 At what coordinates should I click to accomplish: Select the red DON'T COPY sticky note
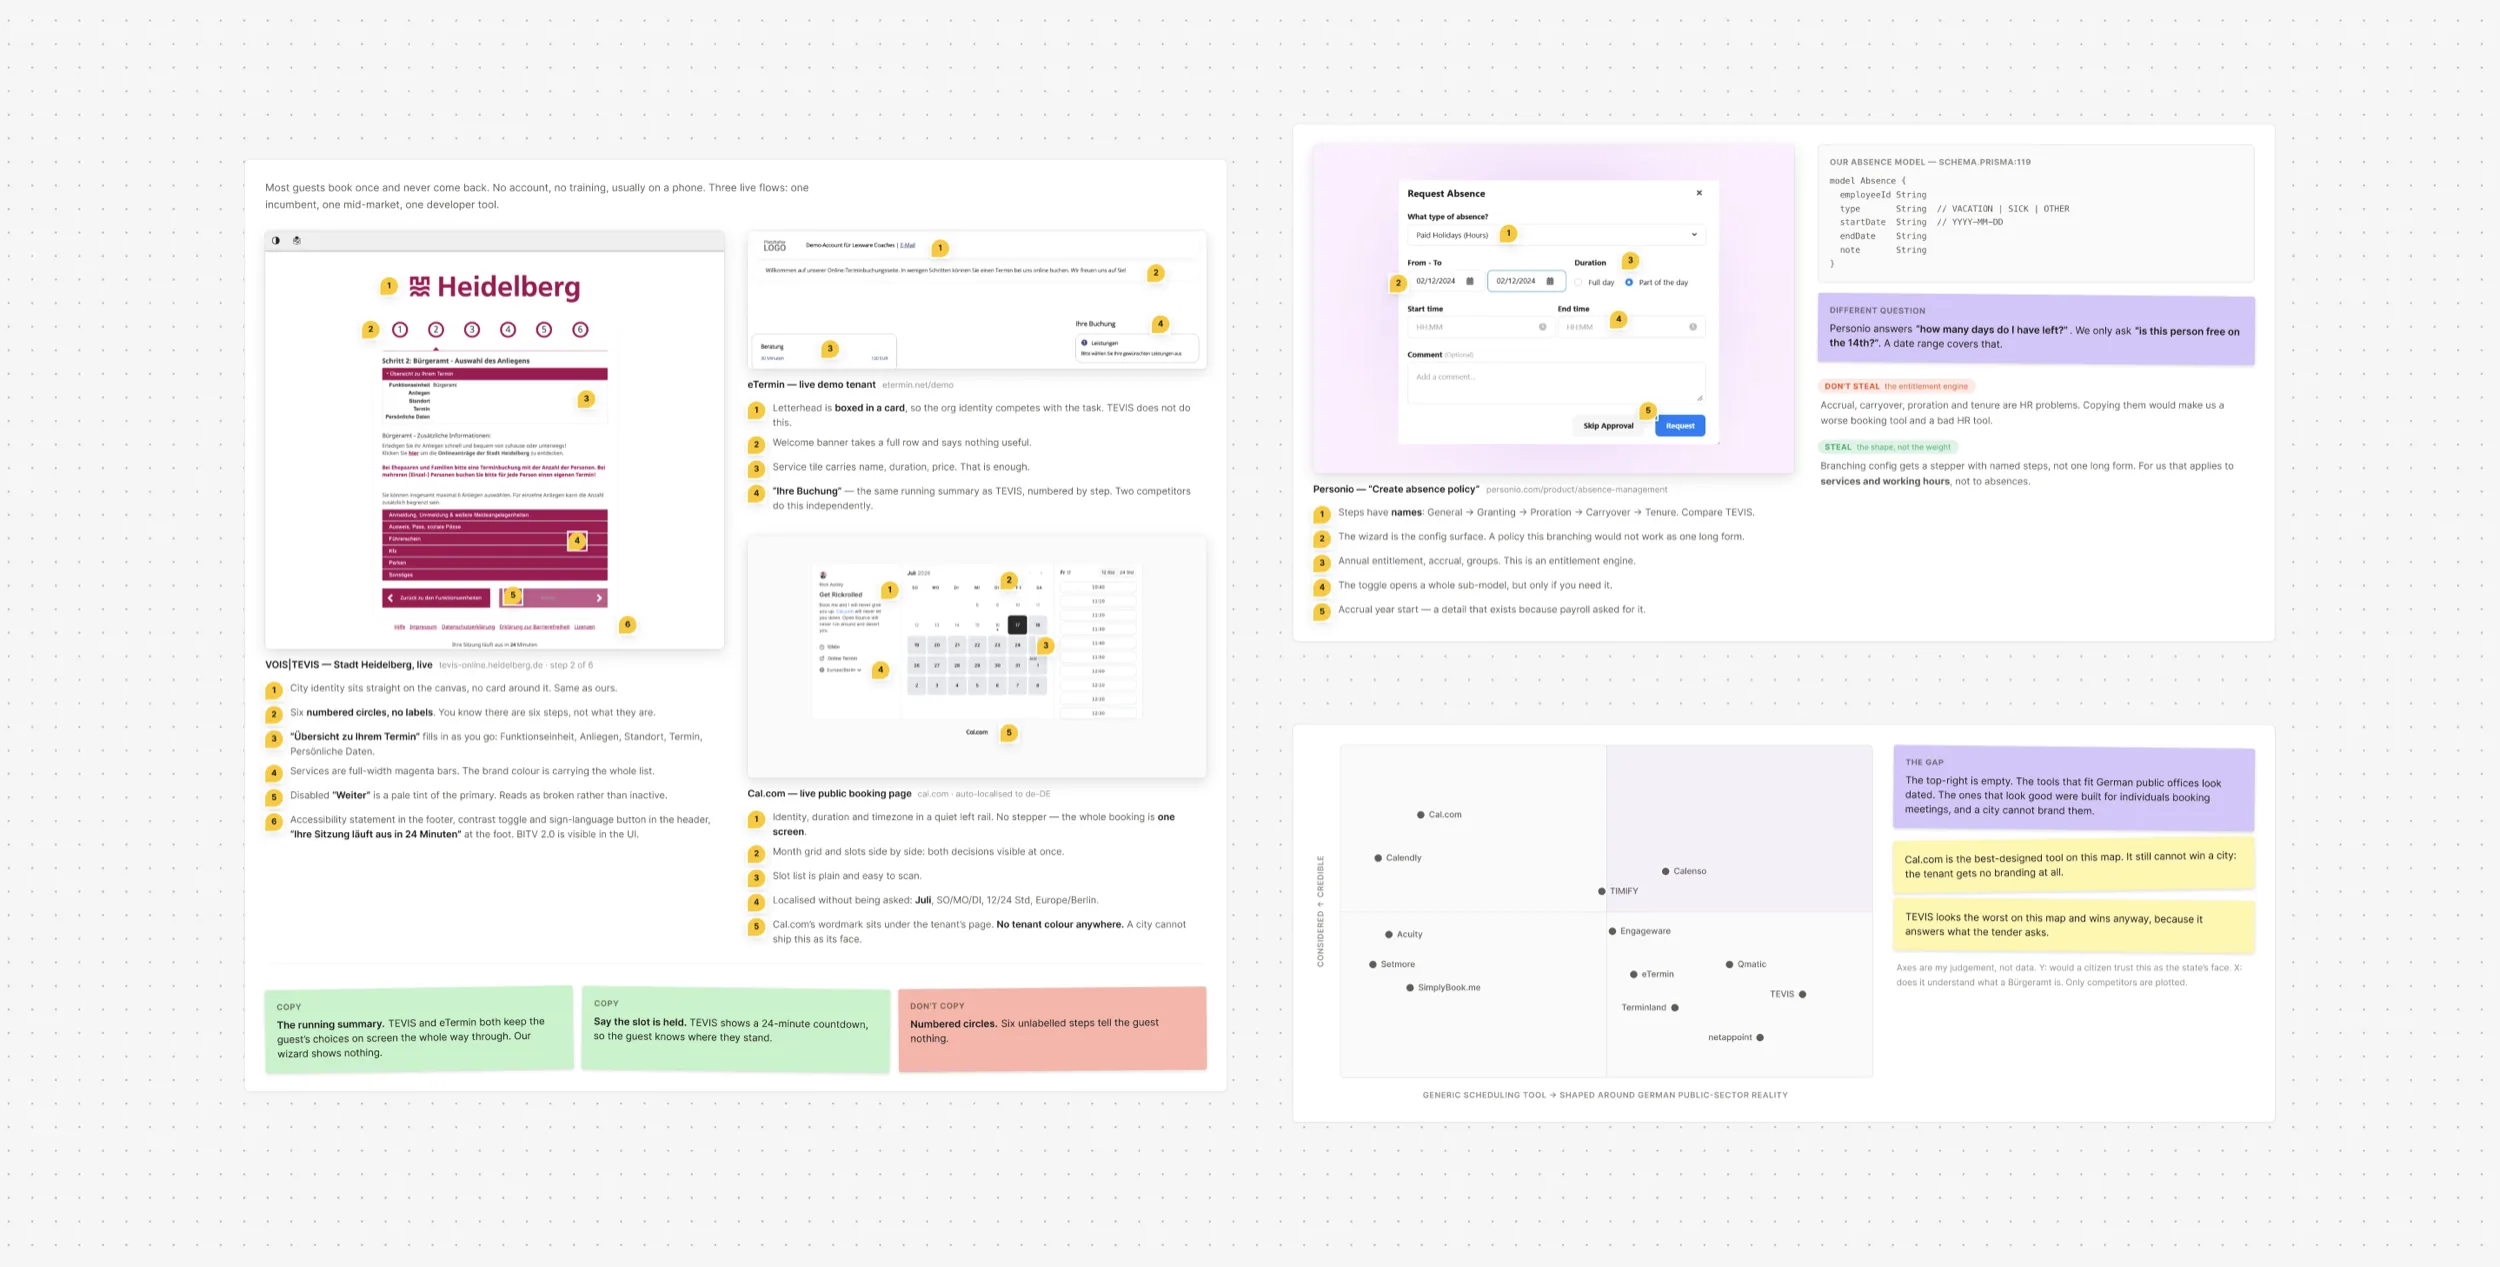click(1052, 1029)
